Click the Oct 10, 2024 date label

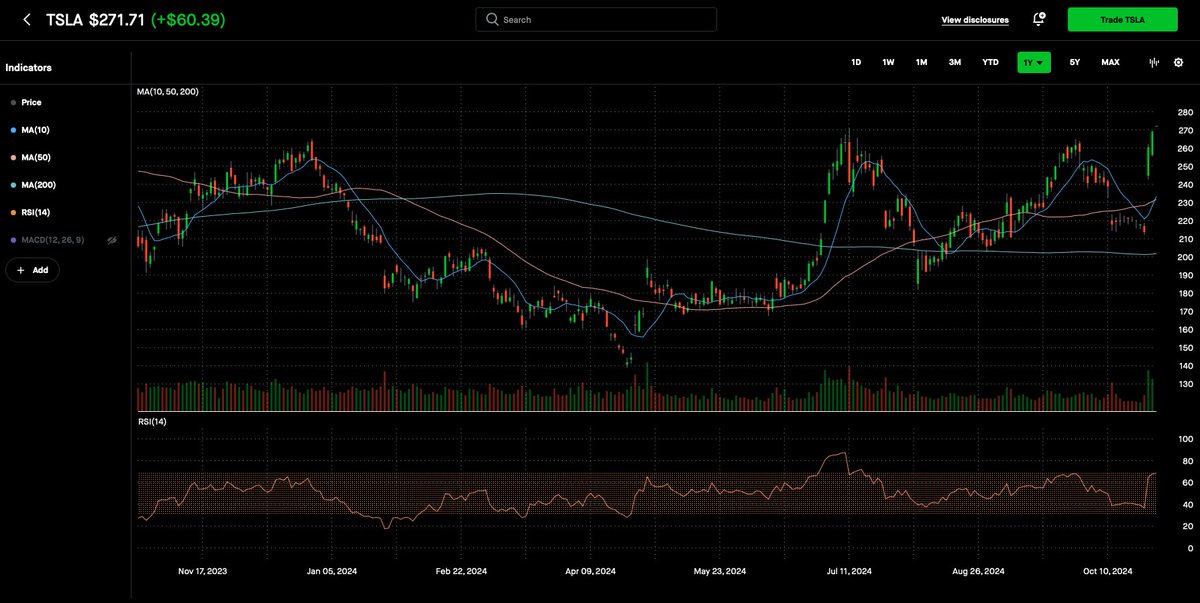(x=1107, y=572)
